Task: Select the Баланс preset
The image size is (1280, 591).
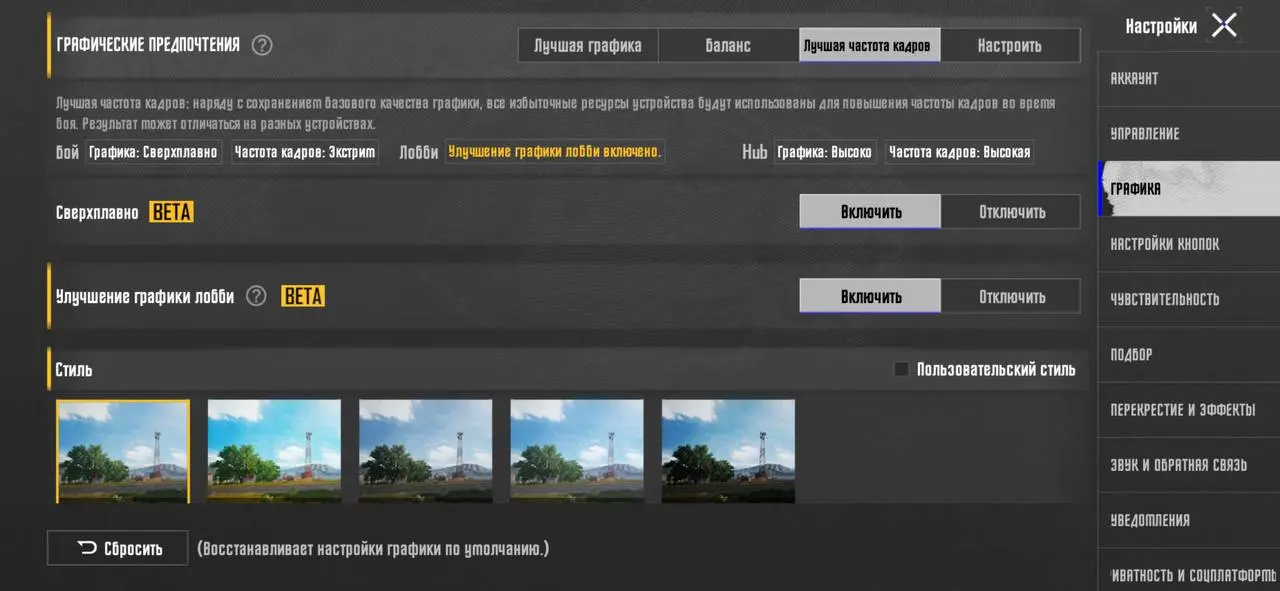Action: pyautogui.click(x=728, y=45)
